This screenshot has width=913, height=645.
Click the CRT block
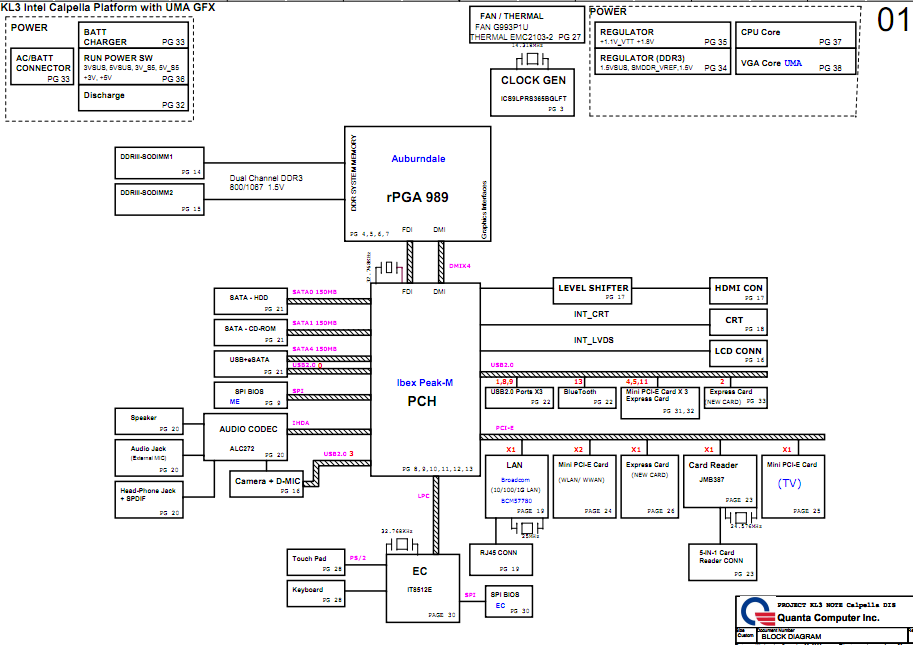click(x=738, y=322)
